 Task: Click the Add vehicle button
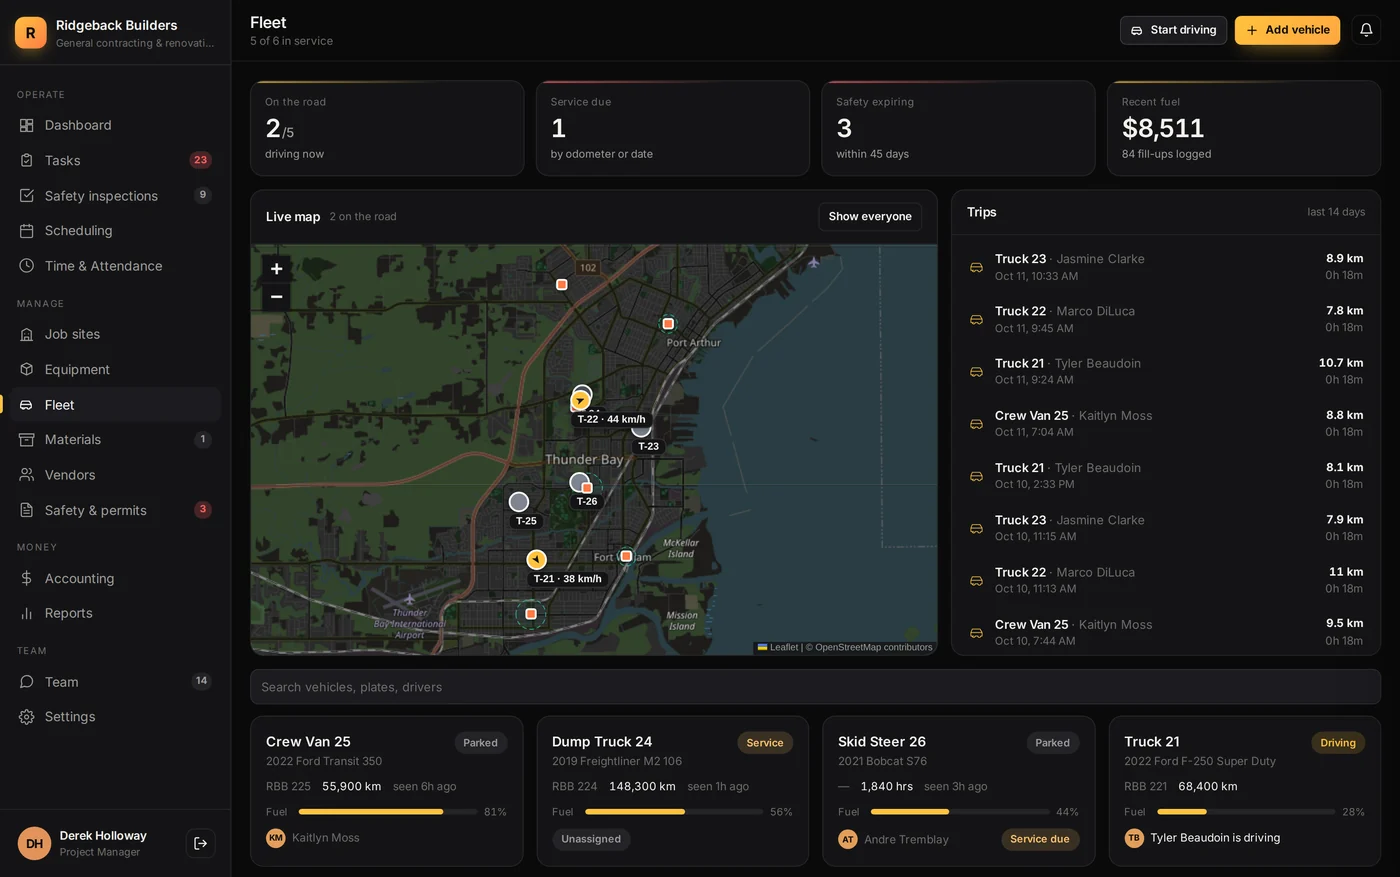click(x=1287, y=30)
